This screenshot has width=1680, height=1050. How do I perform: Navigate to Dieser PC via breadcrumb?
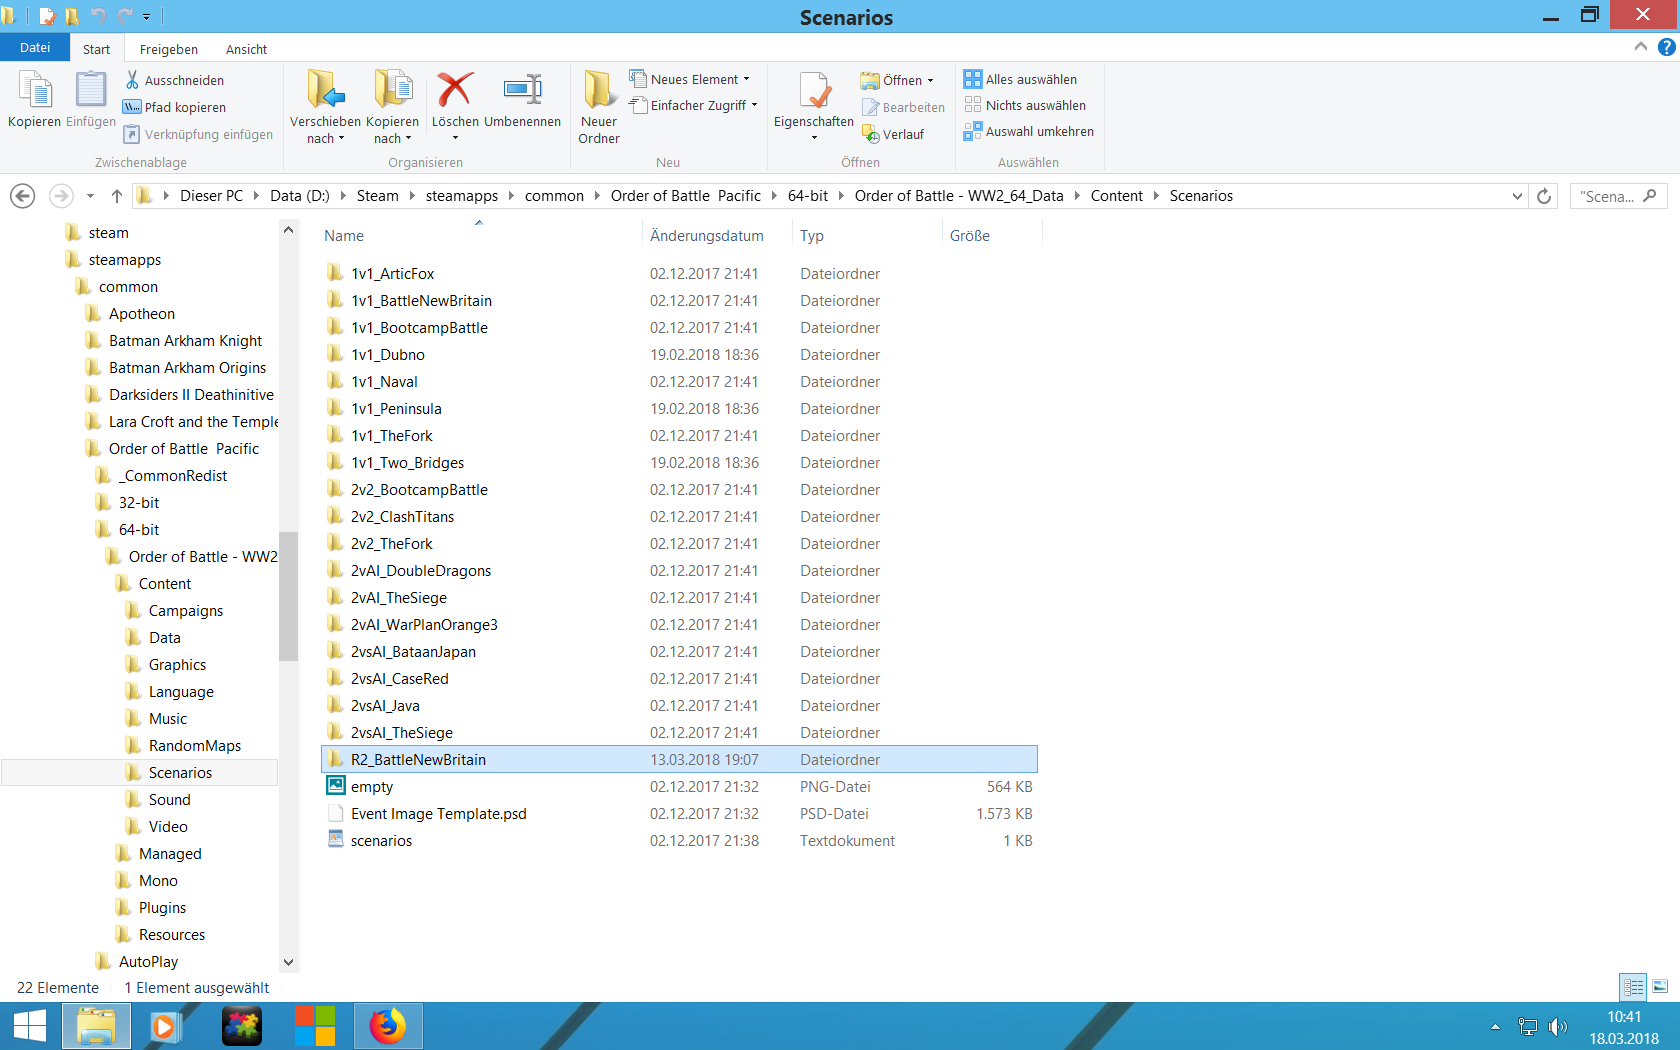pos(212,195)
